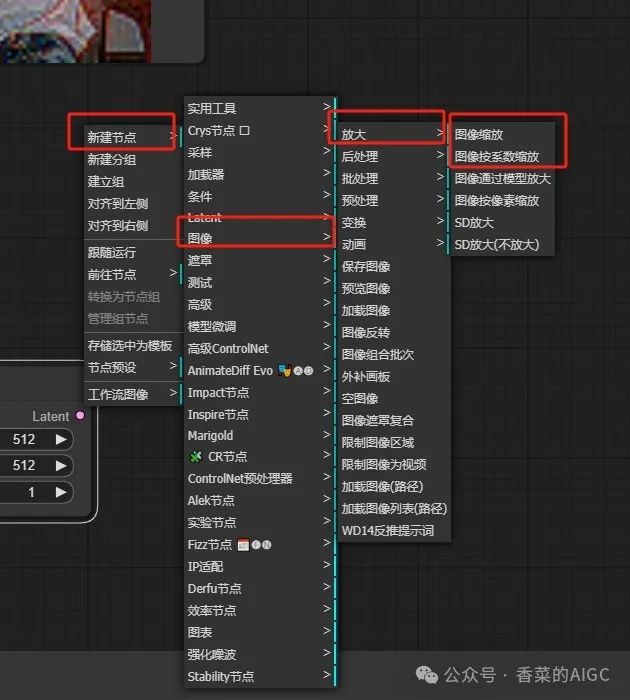
Task: Select 图像通过模型放大 node
Action: click(x=502, y=178)
